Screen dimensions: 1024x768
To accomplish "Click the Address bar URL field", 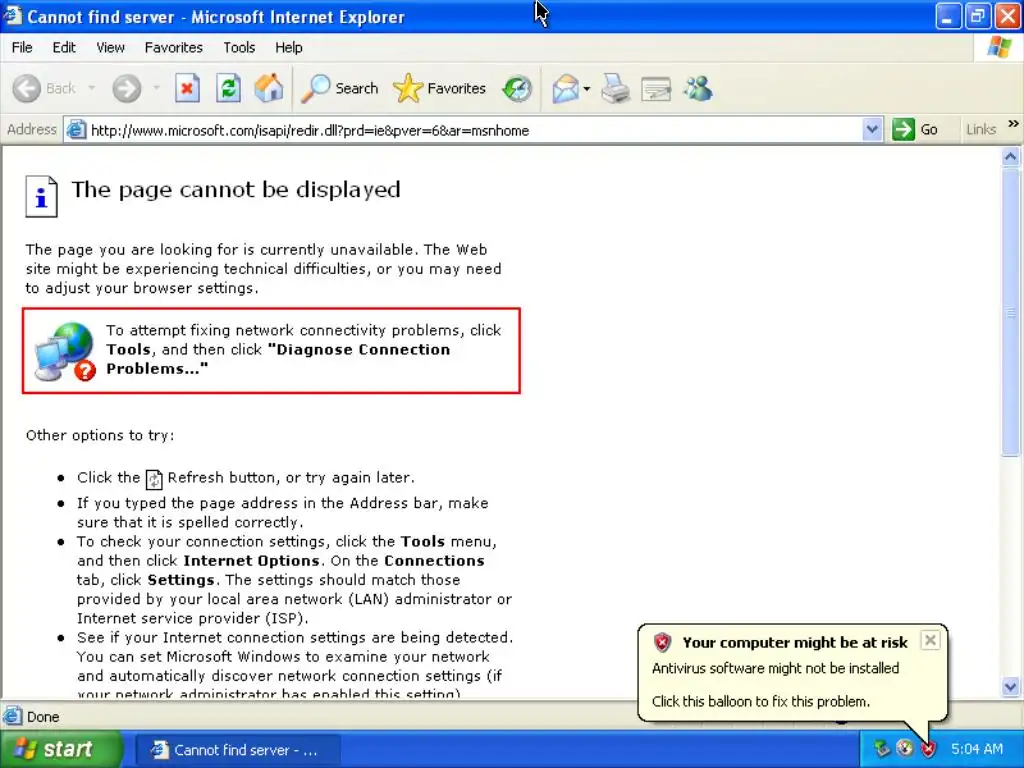I will pyautogui.click(x=475, y=130).
